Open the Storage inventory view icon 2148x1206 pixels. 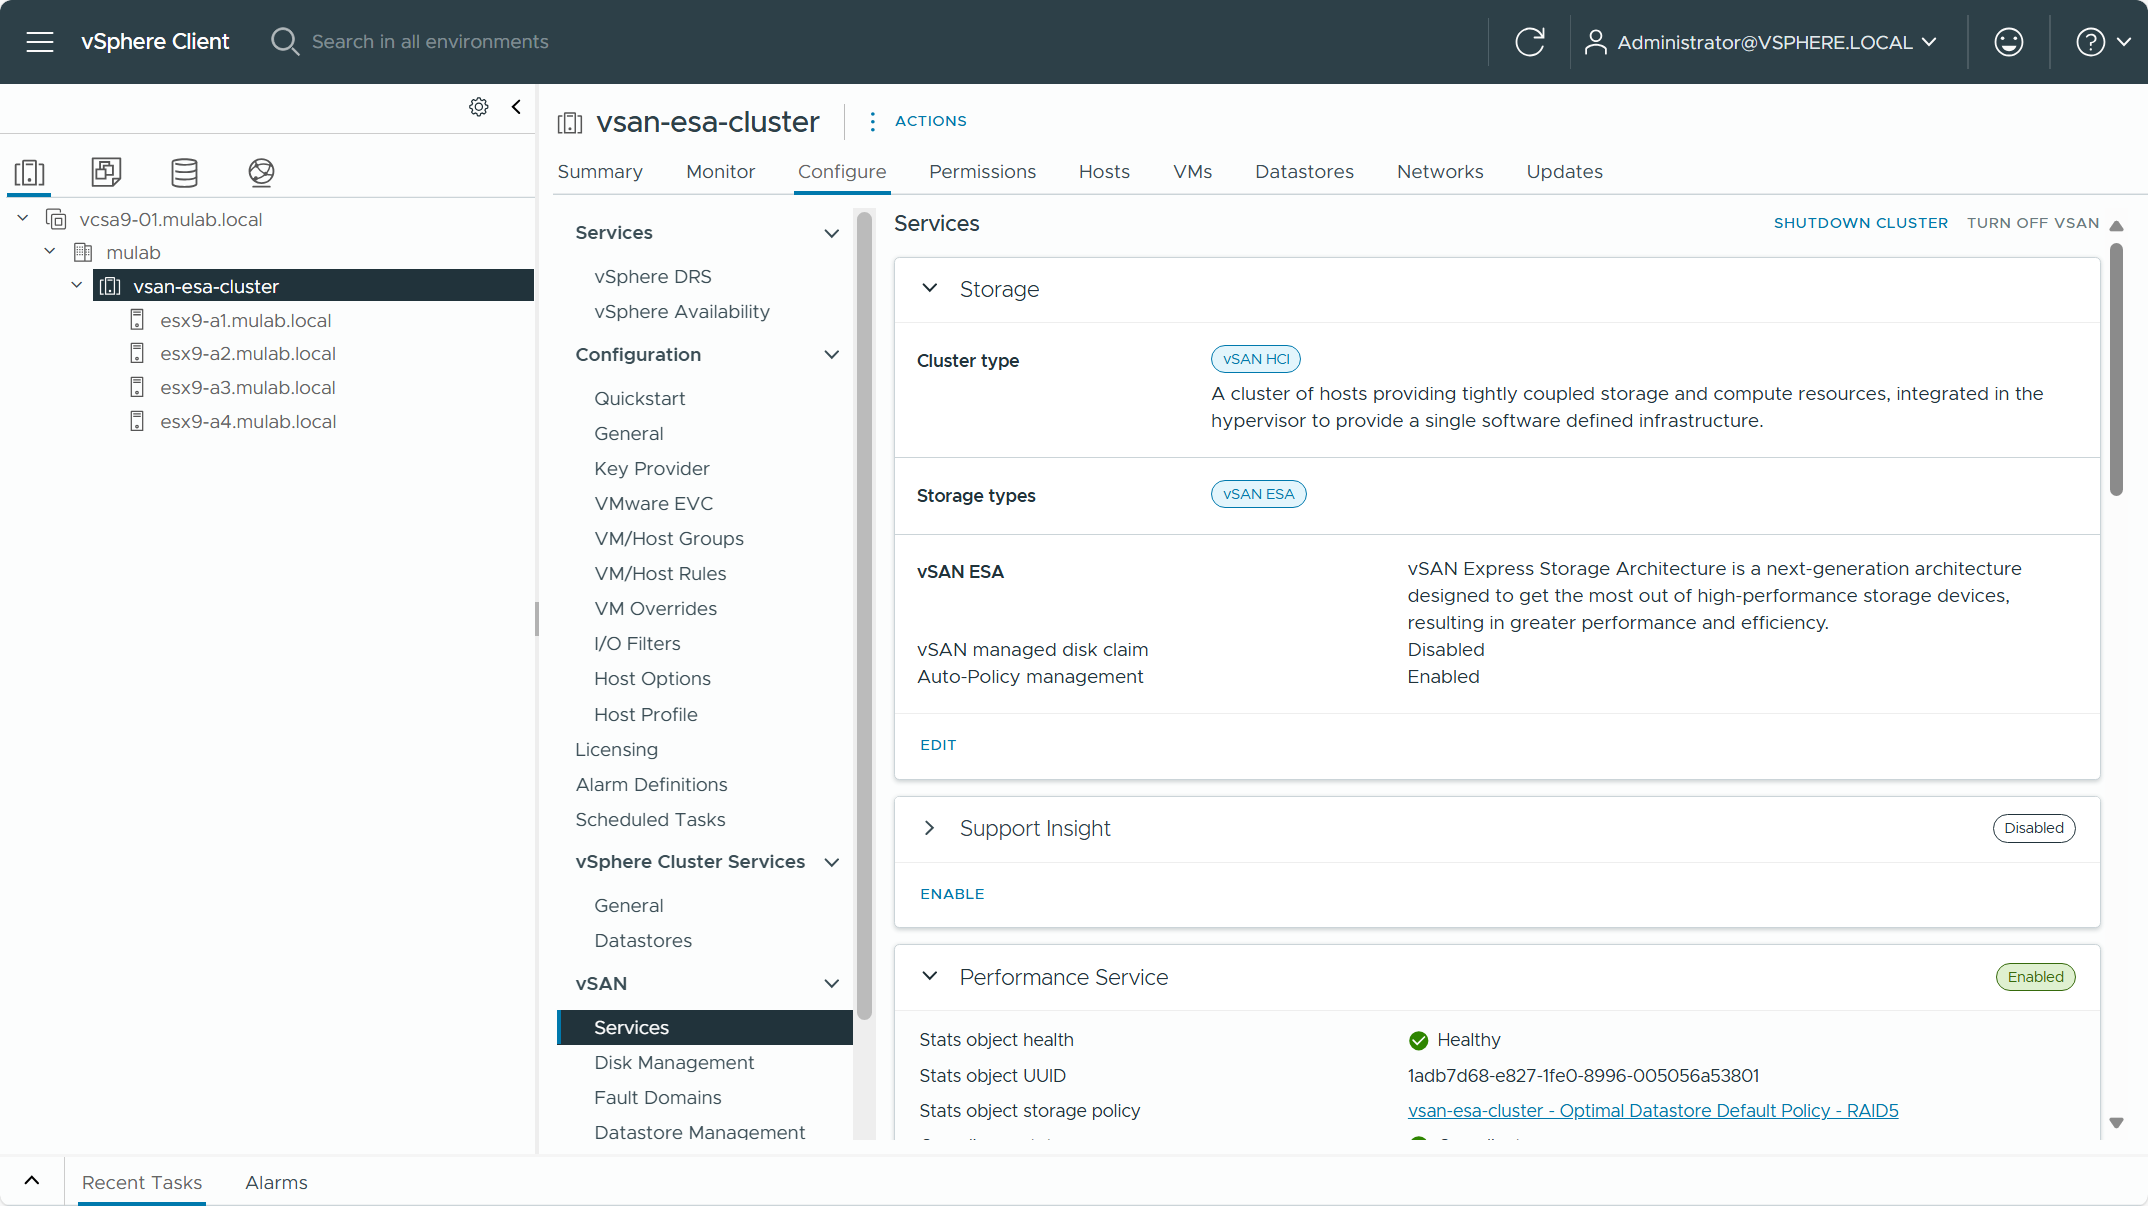coord(184,172)
